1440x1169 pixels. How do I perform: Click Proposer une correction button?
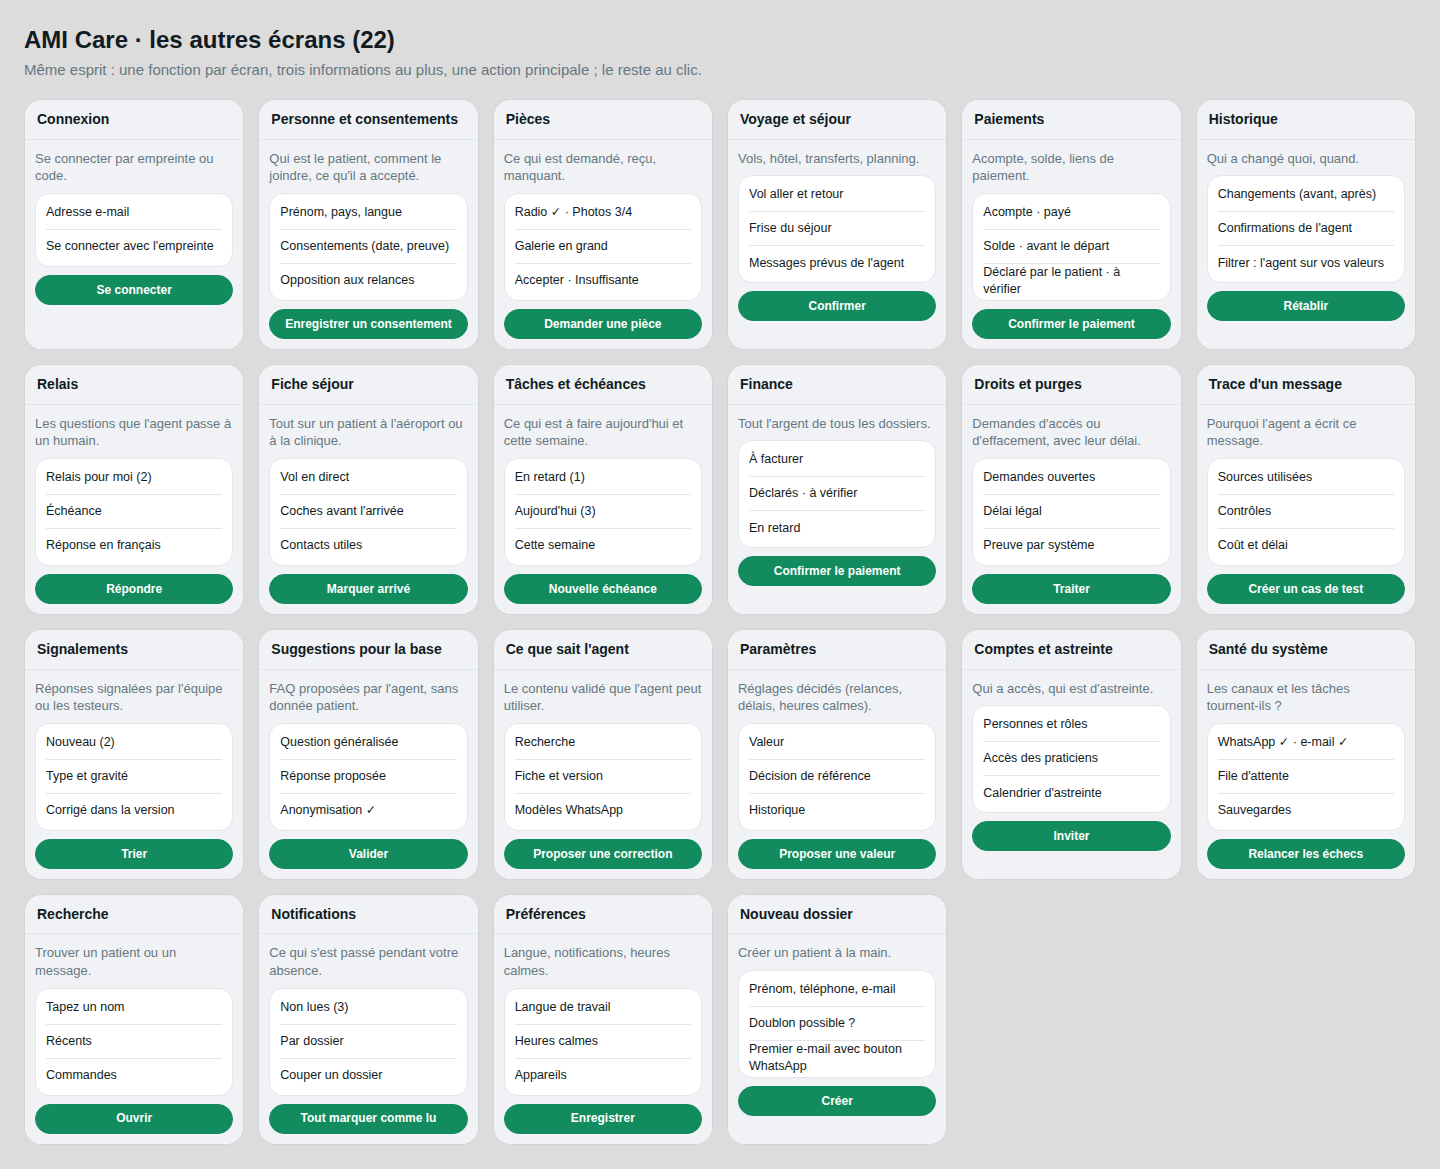tap(603, 854)
